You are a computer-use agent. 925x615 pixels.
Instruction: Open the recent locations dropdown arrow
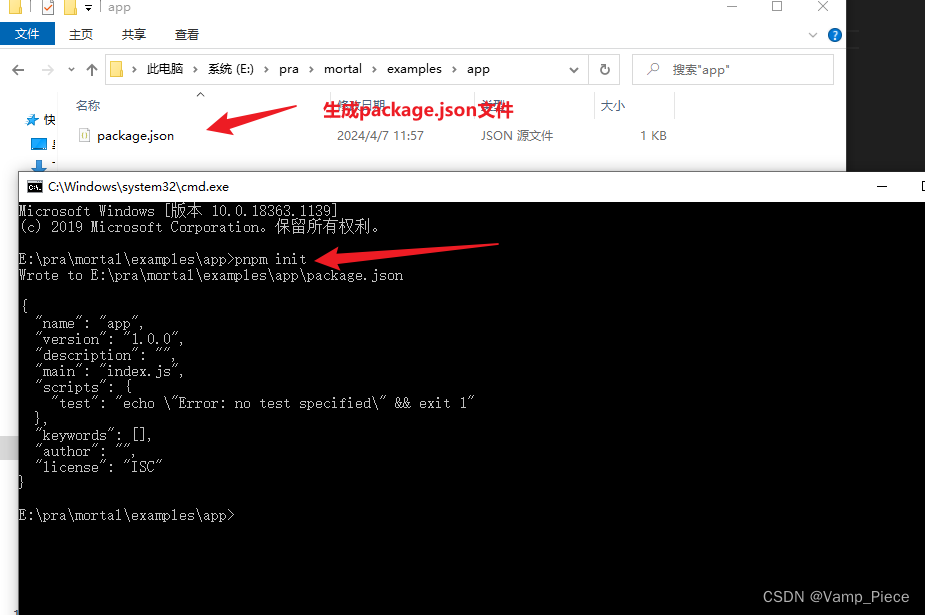(x=71, y=70)
